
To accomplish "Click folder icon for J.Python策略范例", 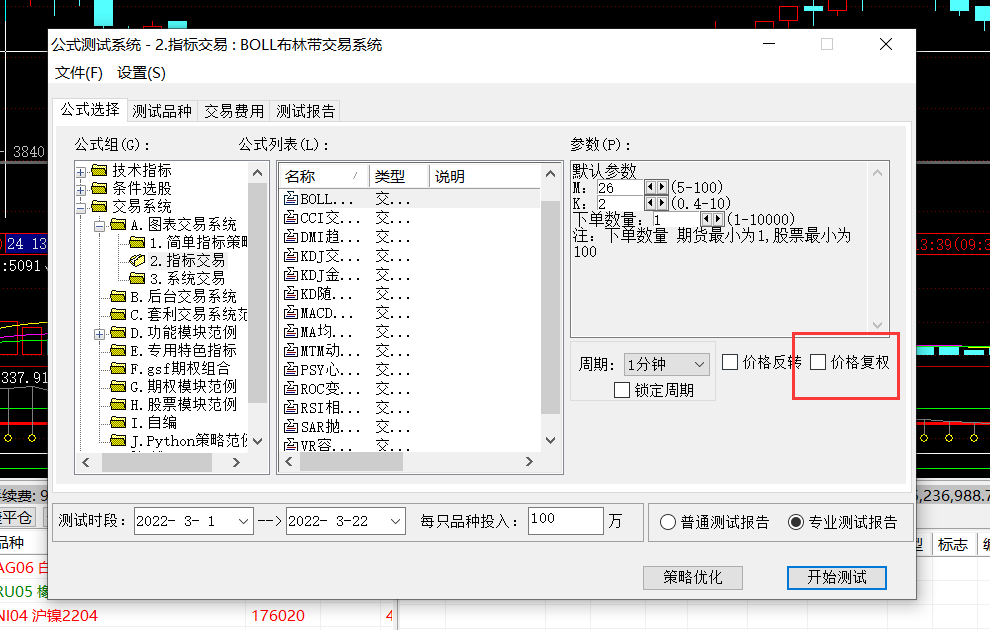I will 118,441.
